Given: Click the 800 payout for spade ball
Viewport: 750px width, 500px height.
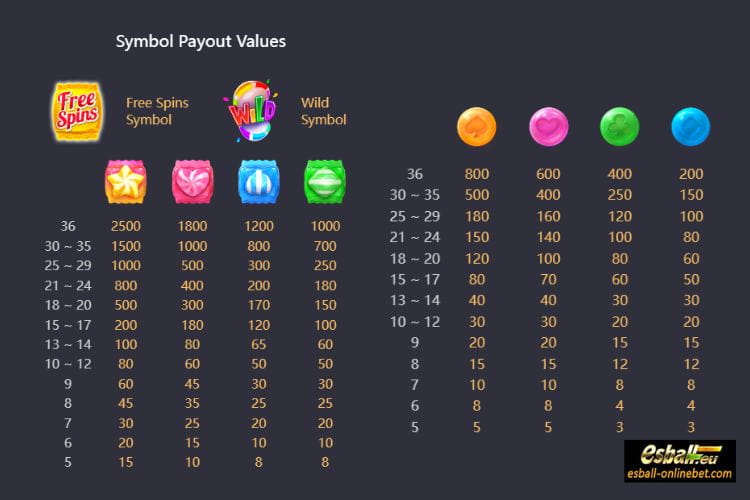Looking at the screenshot, I should (x=477, y=174).
